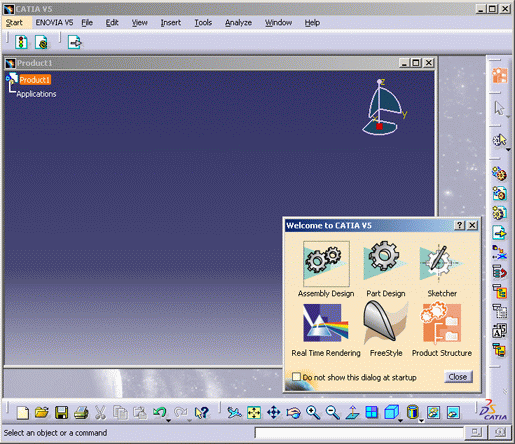Select the Pan tool in view toolbar
Screen dimensions: 515x444
pyautogui.click(x=274, y=413)
